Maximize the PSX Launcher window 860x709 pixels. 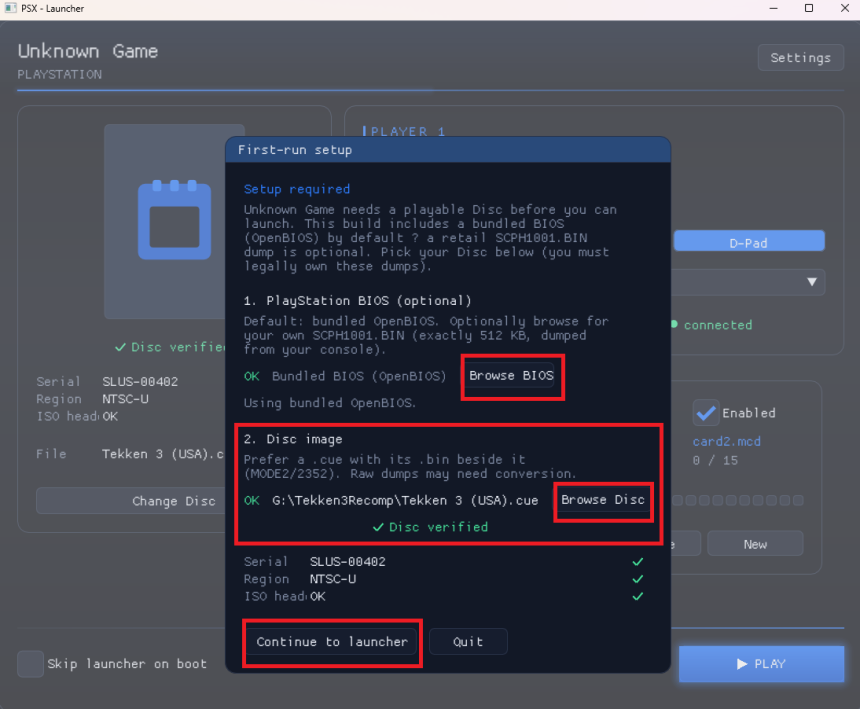tap(808, 8)
